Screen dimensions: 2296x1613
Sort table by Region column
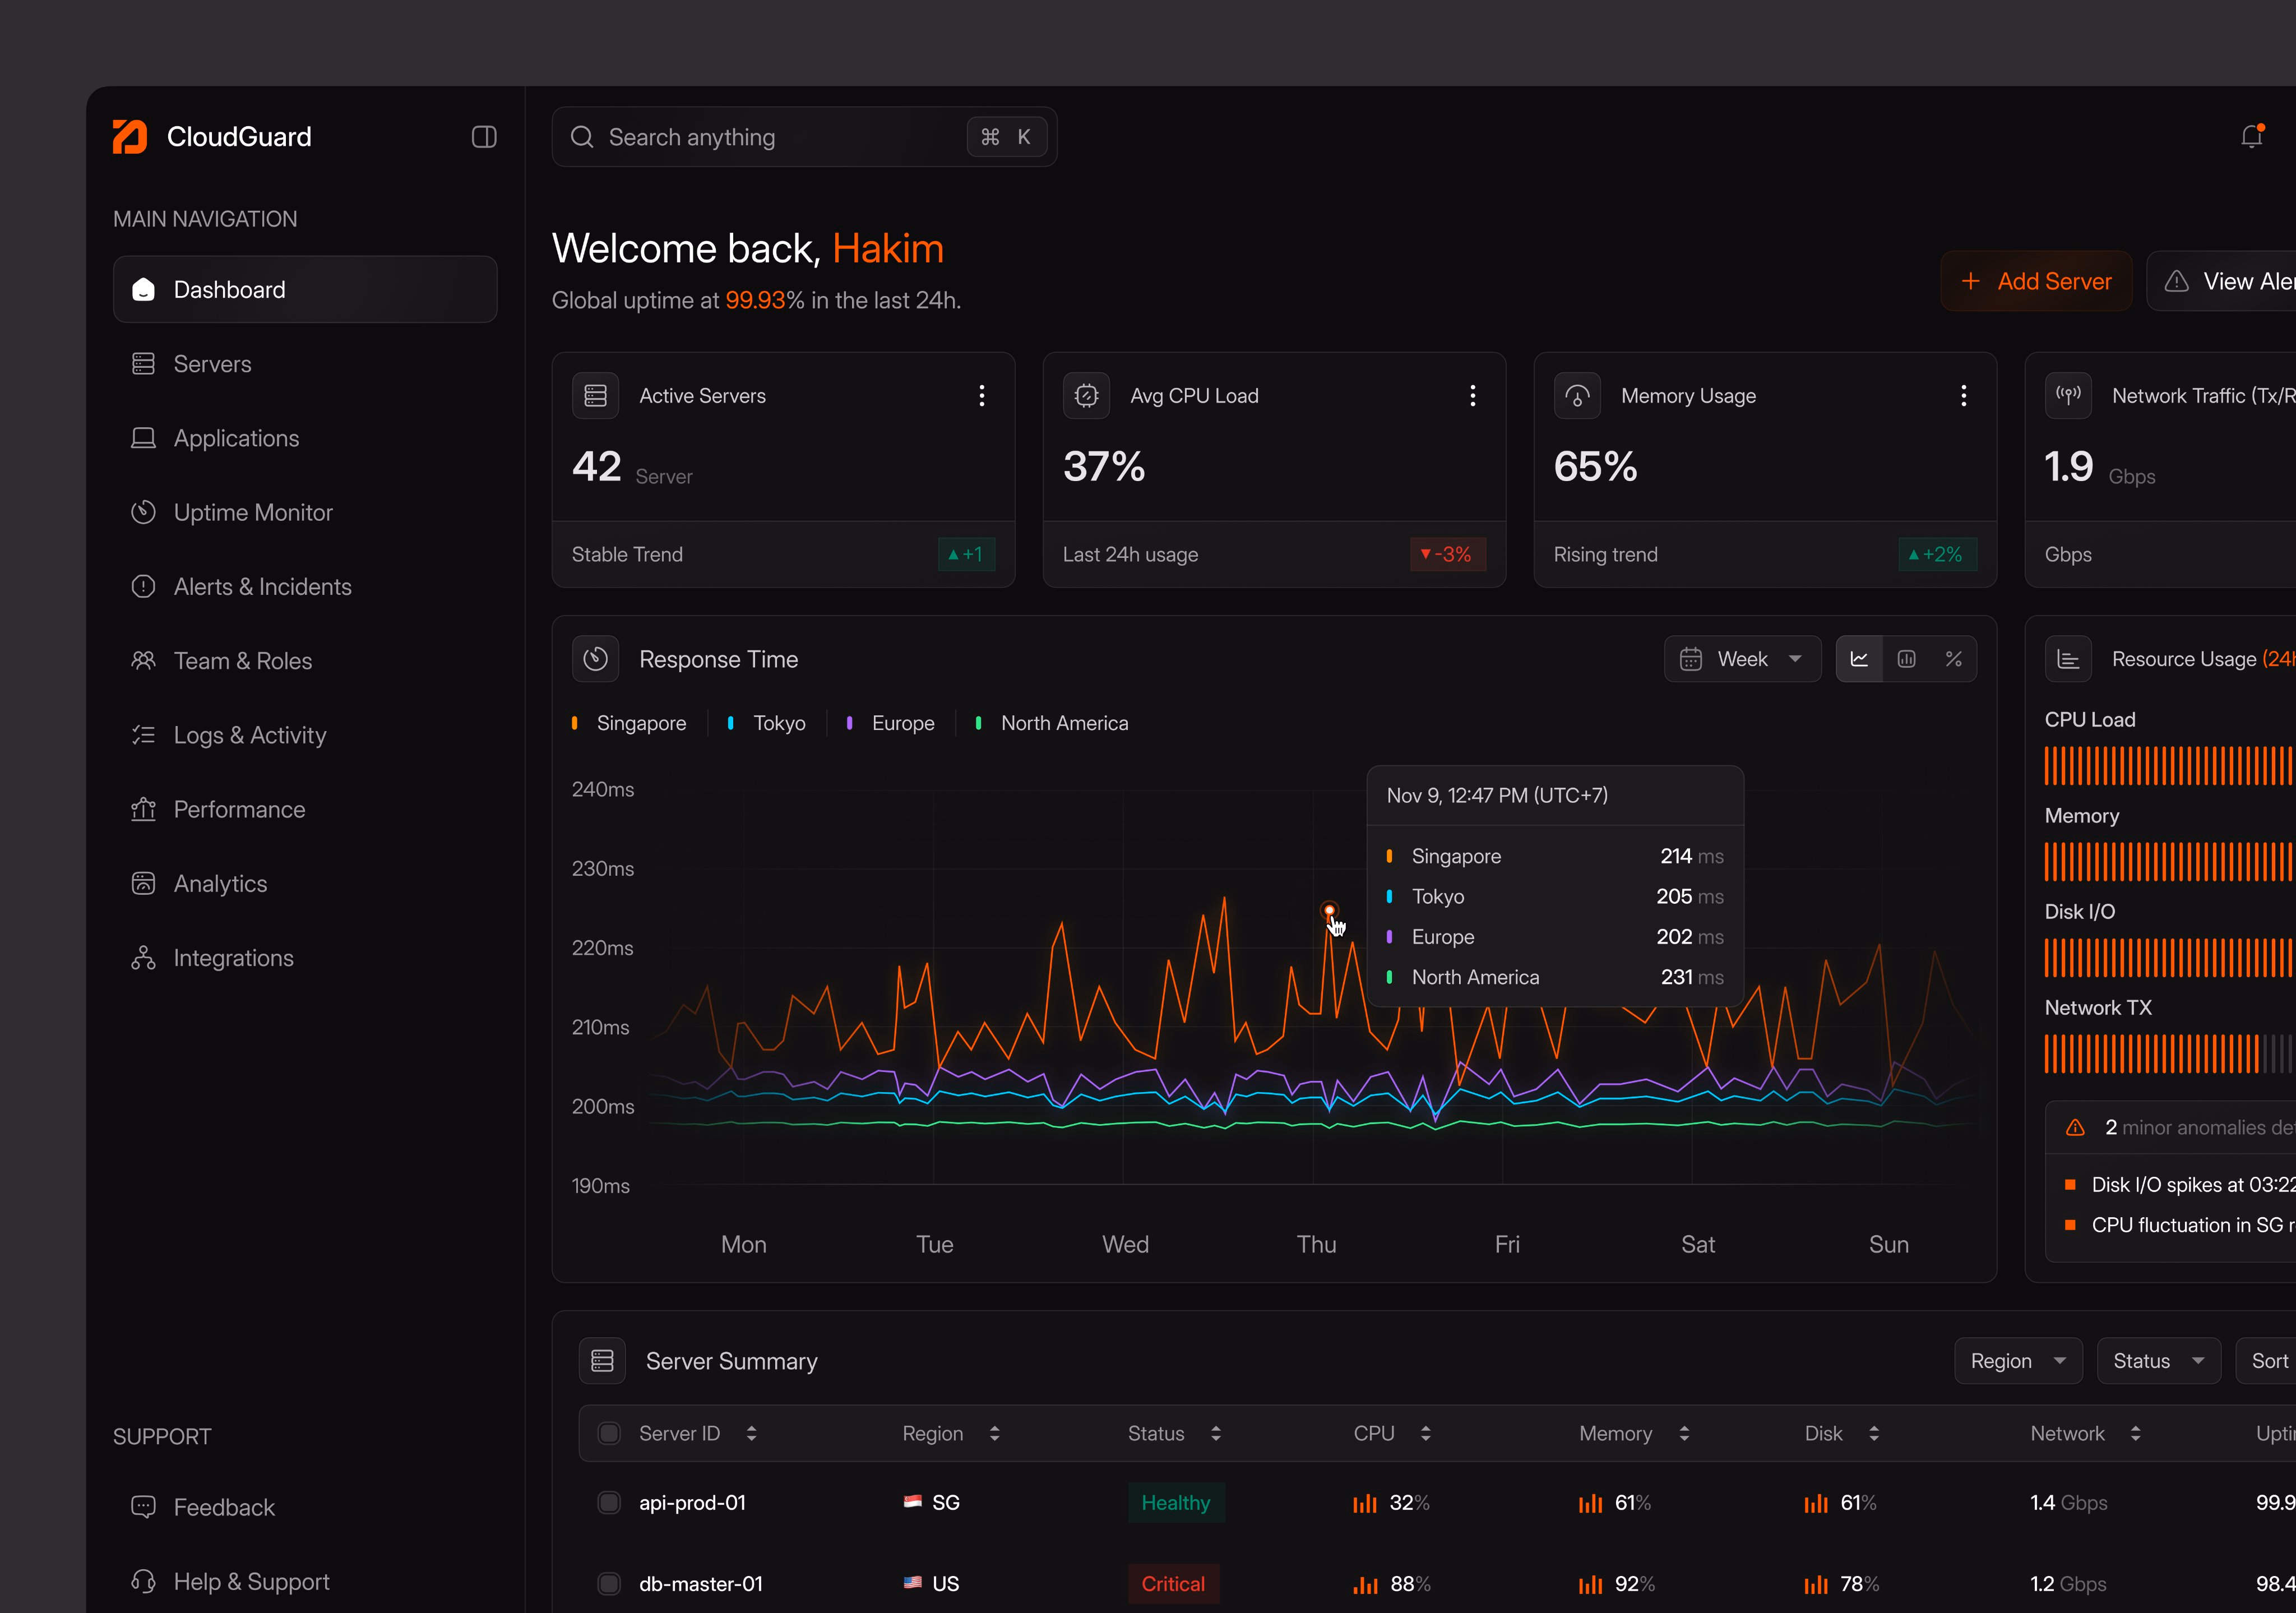click(994, 1434)
